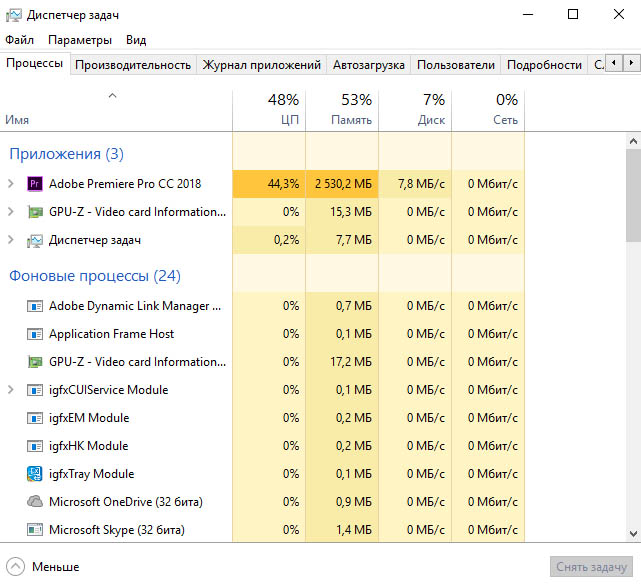Click the Microsoft Skype process icon
The height and width of the screenshot is (588, 641).
35,530
